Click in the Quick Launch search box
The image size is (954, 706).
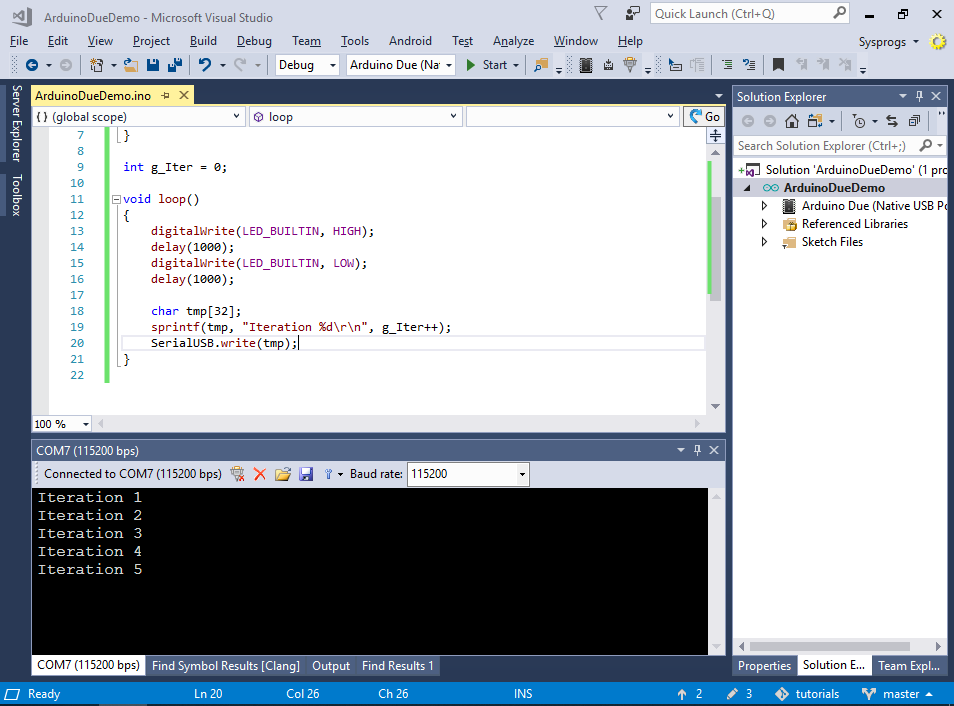(750, 13)
